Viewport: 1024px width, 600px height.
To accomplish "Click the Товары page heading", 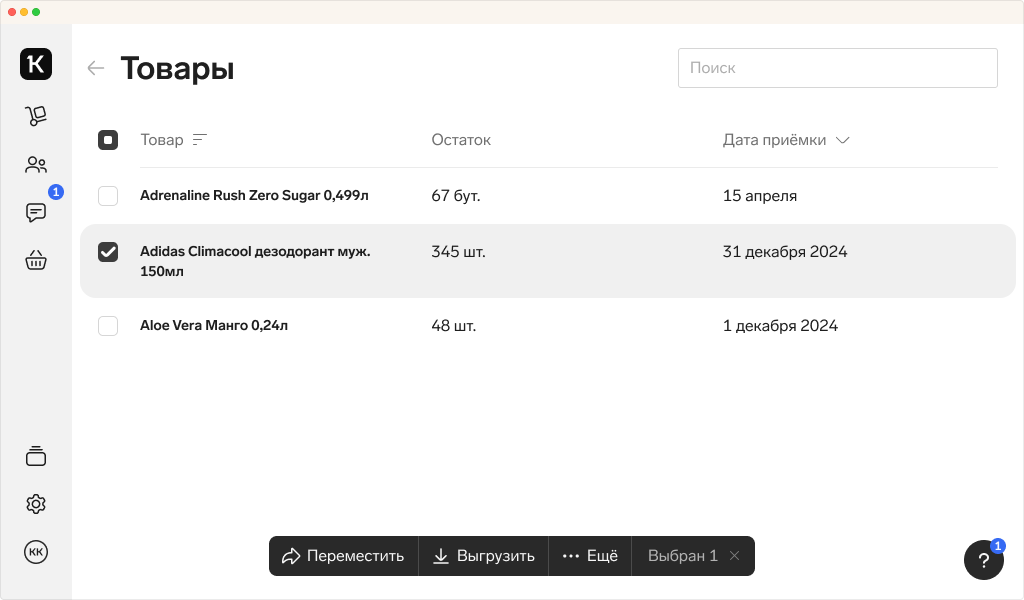I will (177, 69).
